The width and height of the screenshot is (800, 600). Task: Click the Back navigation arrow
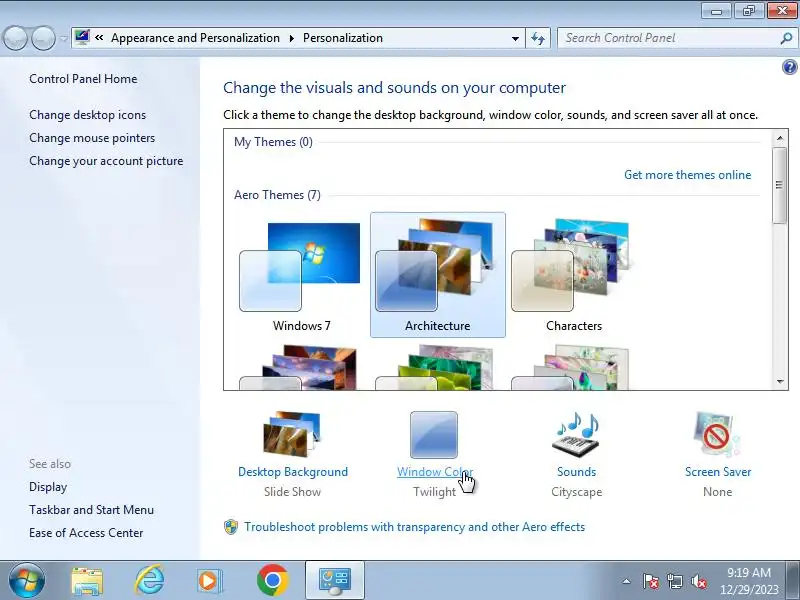(15, 38)
